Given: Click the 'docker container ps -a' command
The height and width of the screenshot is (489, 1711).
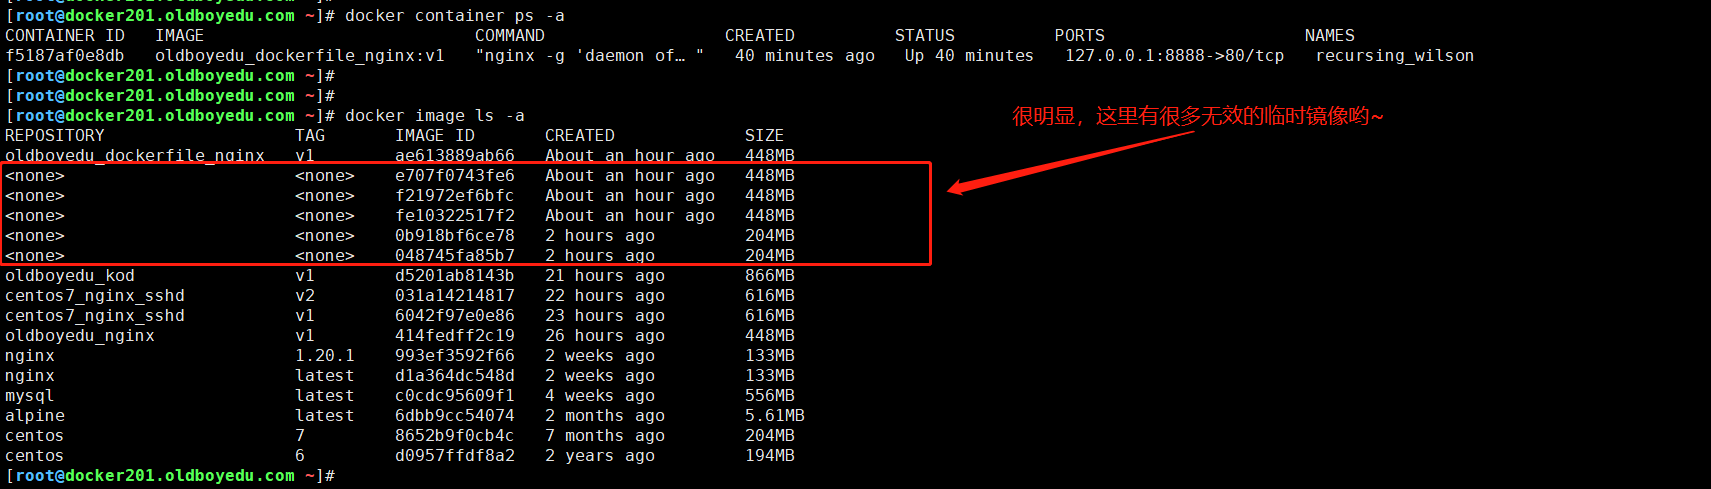Looking at the screenshot, I should point(454,16).
